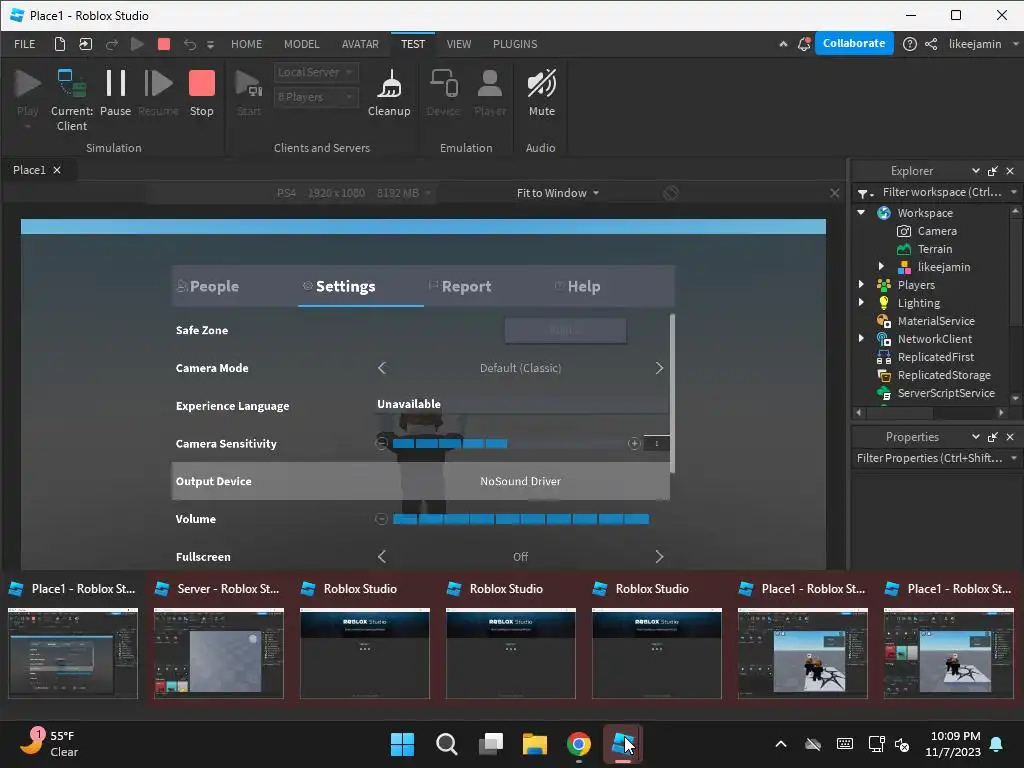1024x768 pixels.
Task: Select the Output Device row
Action: 421,481
